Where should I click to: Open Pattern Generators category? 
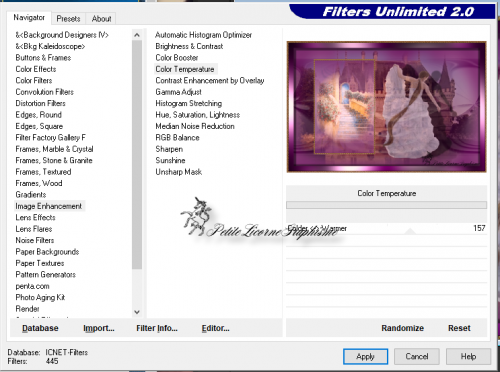[x=46, y=274]
